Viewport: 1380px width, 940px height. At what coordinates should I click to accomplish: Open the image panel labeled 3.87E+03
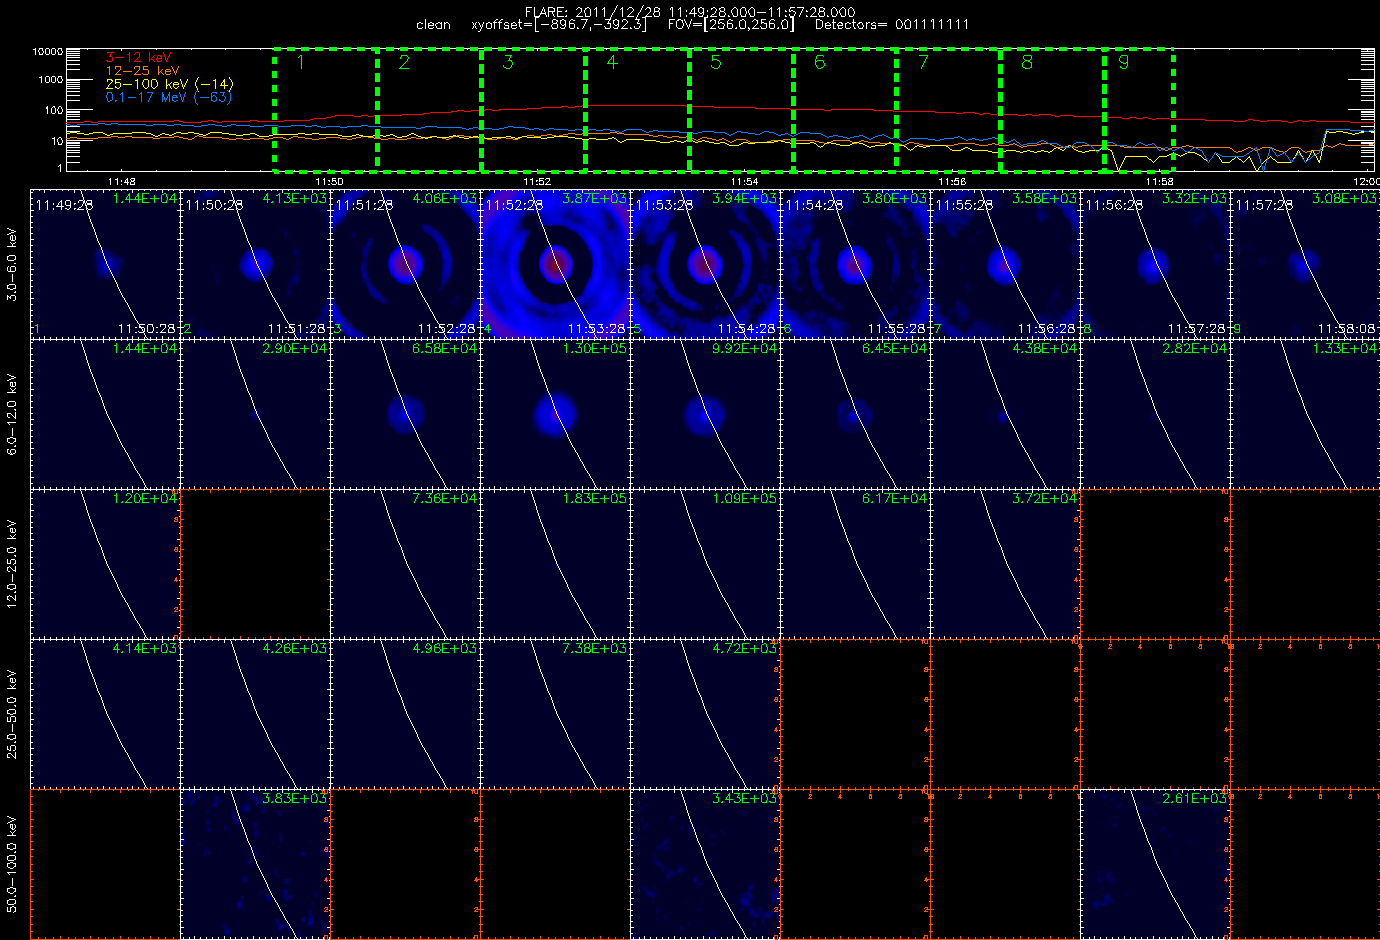tap(555, 264)
